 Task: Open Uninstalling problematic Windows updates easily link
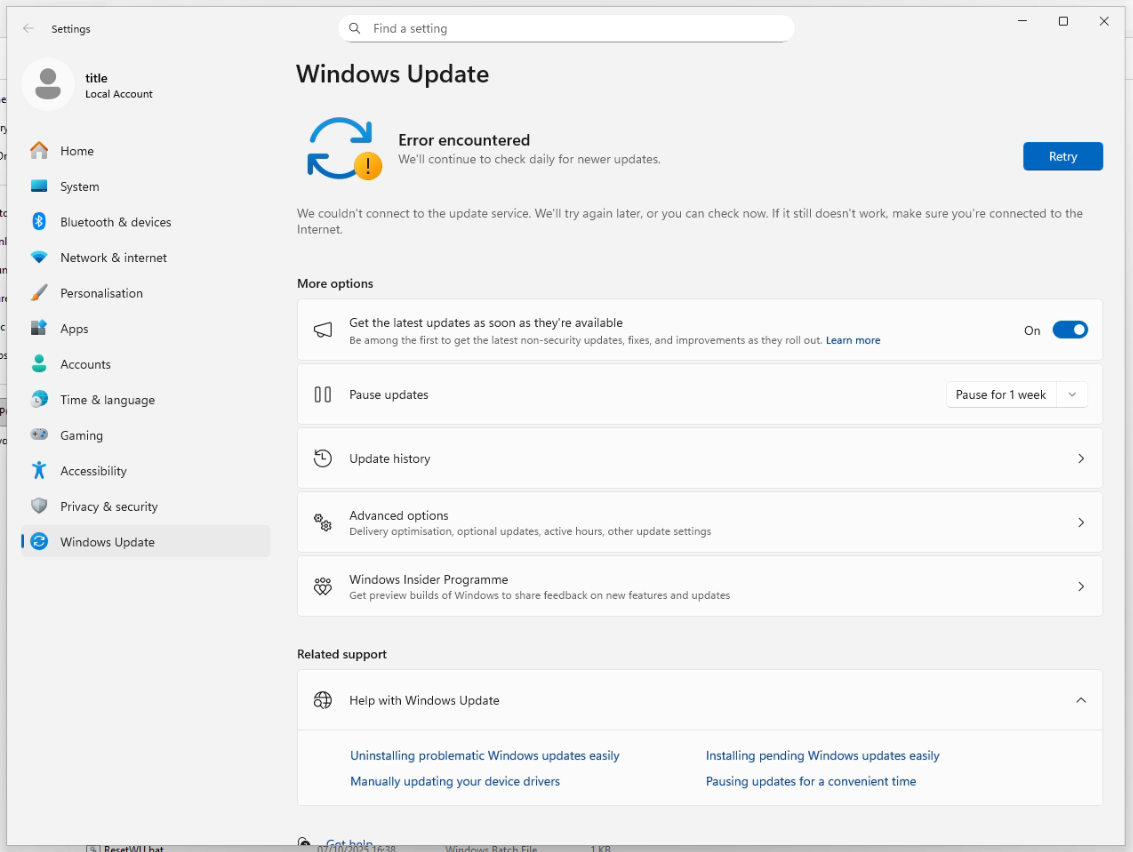click(x=484, y=755)
